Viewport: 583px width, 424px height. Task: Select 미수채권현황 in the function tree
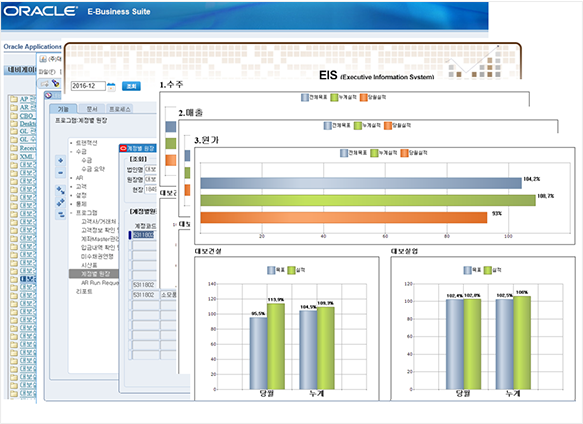(97, 256)
